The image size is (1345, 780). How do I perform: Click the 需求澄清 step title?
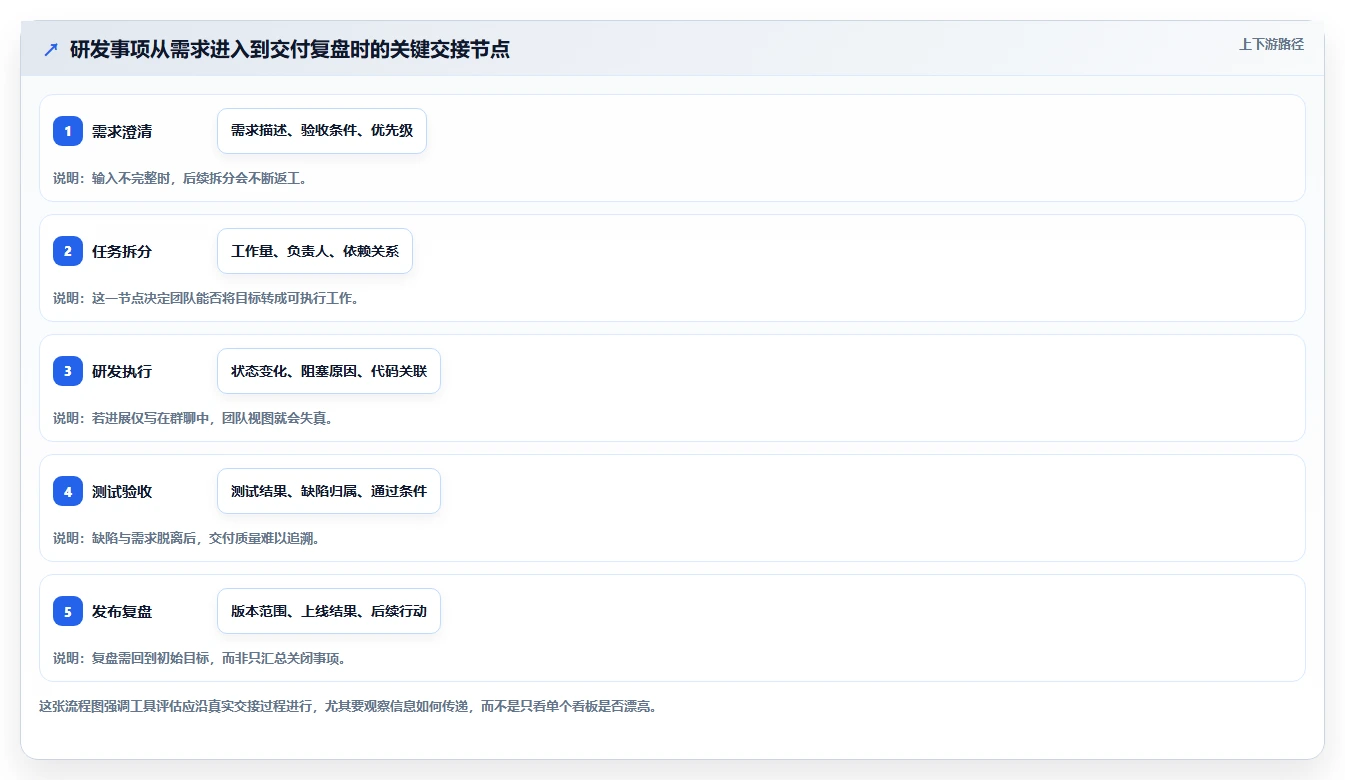coord(122,131)
